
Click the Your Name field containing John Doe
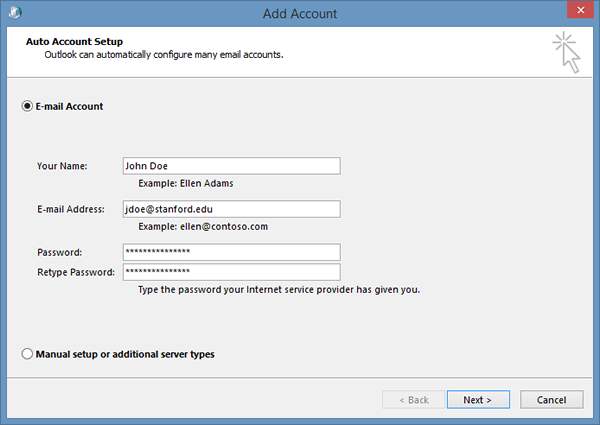tap(230, 166)
